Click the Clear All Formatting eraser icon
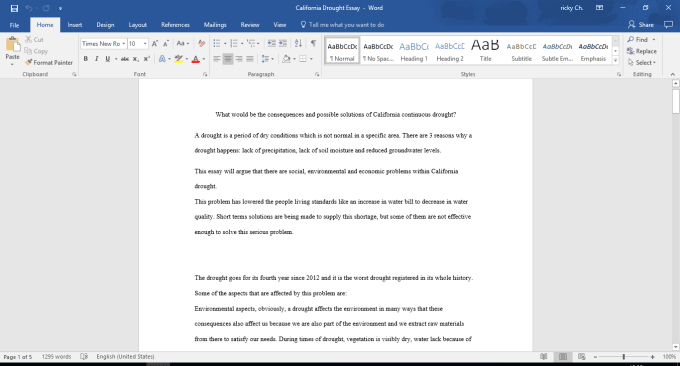Screen dimensions: 680x366 tap(201, 43)
